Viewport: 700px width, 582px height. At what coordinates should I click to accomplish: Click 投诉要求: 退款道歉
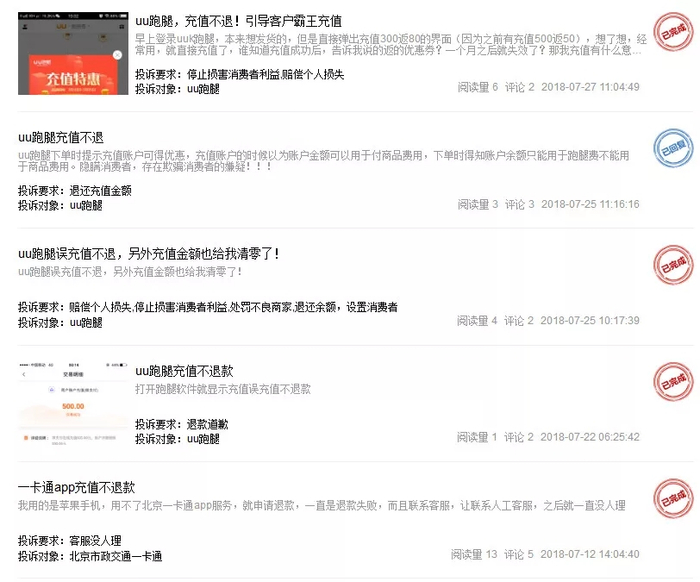pos(182,424)
